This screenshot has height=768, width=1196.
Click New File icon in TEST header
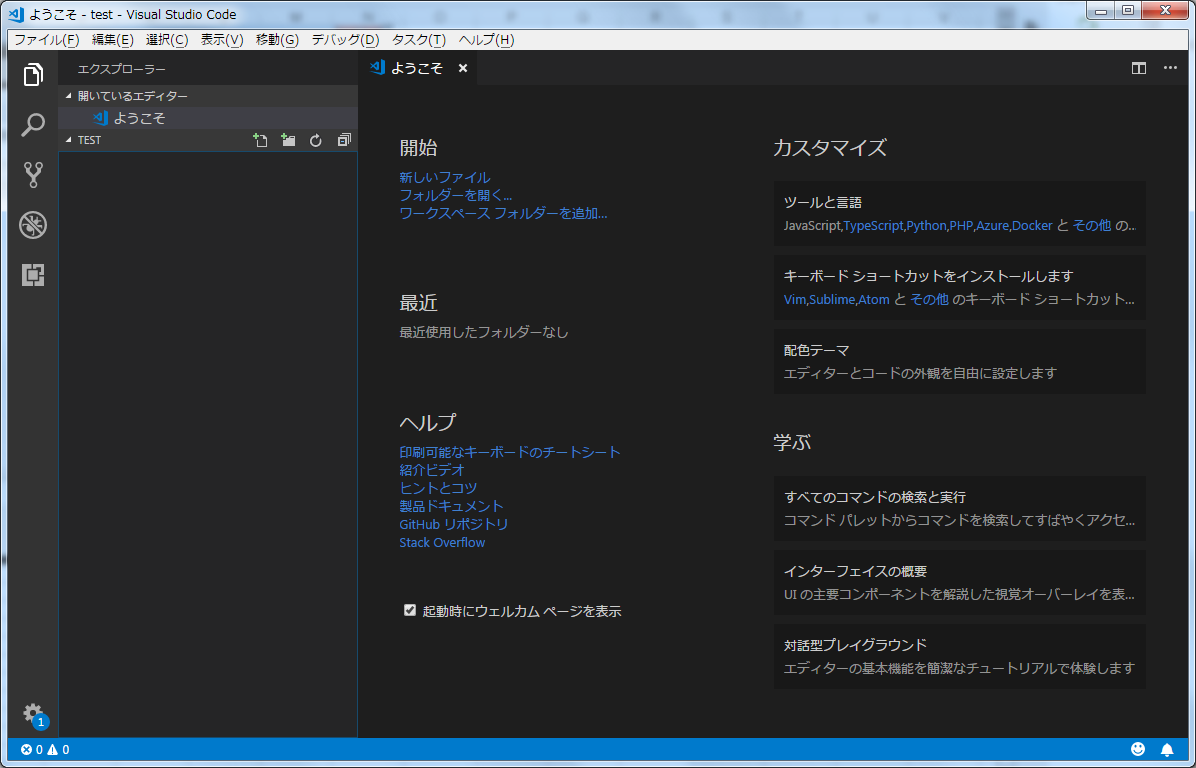[260, 141]
